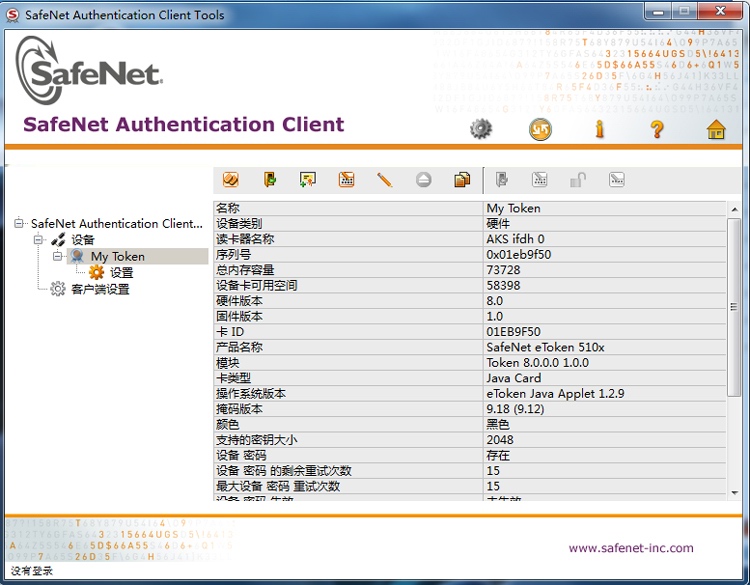Click the 'AKS ifdh 0' reader name value
750x585 pixels.
515,239
